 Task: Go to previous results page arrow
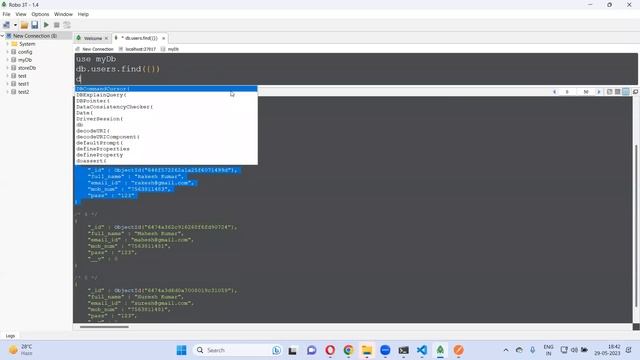555,92
